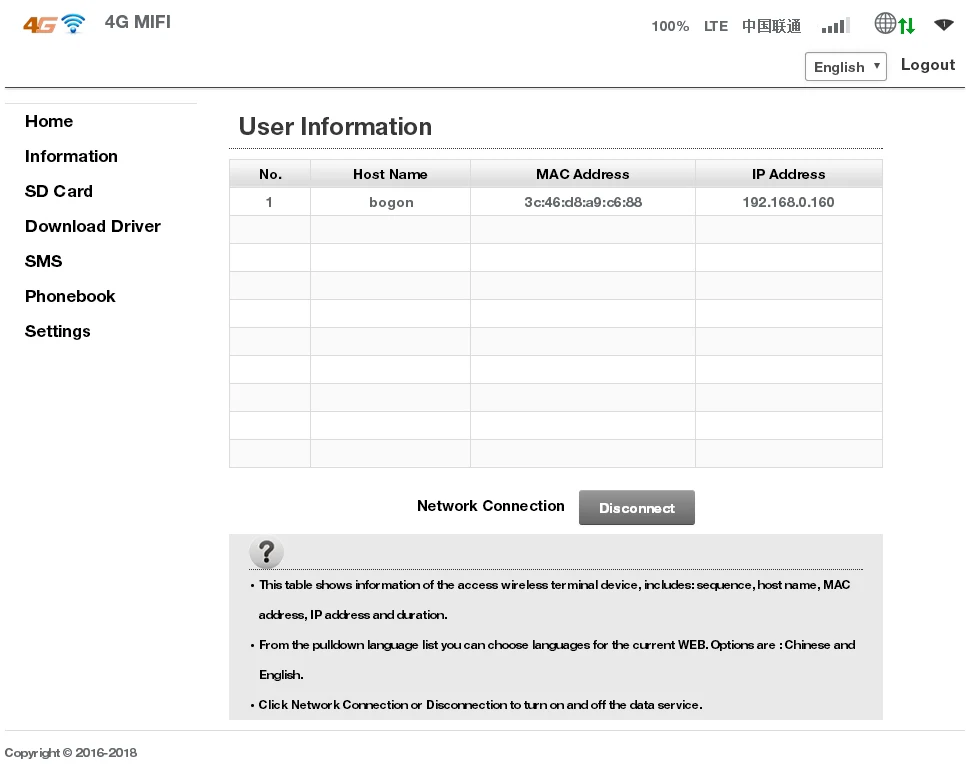Click the LTE network type indicator
966x765 pixels.
tap(716, 26)
